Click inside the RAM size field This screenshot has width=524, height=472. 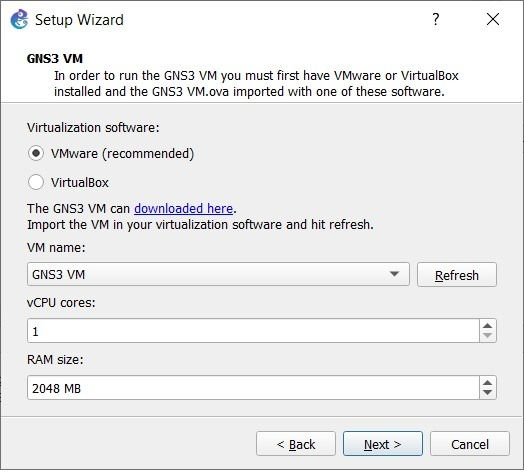point(253,388)
